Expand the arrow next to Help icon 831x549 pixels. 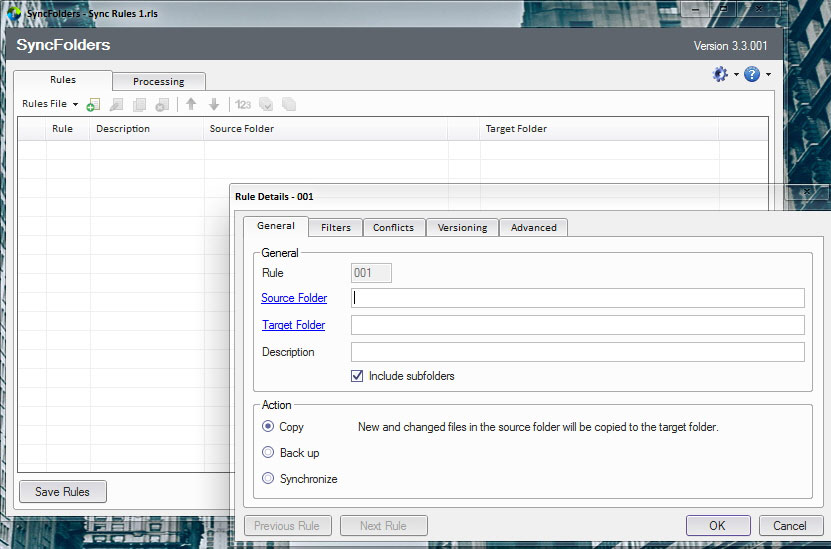point(768,74)
